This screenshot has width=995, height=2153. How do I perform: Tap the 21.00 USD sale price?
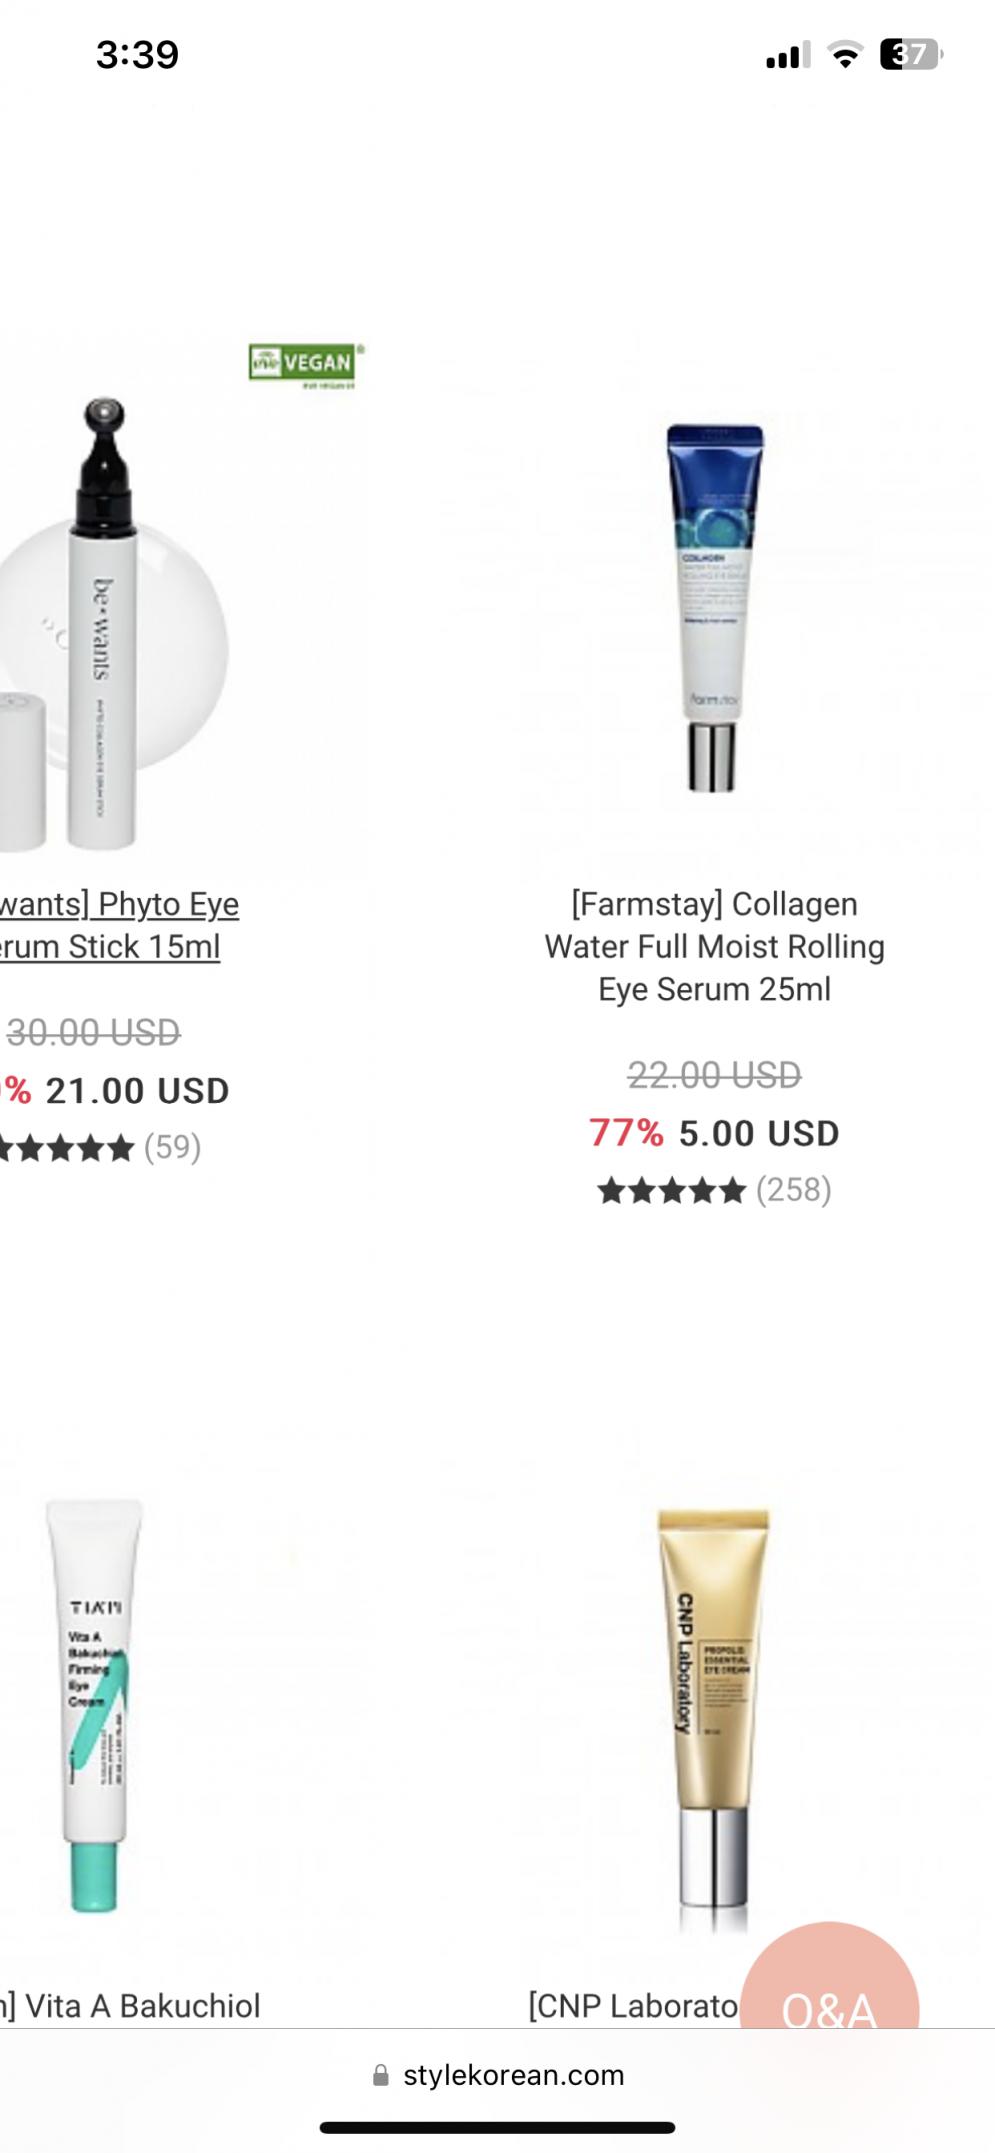coord(137,1090)
